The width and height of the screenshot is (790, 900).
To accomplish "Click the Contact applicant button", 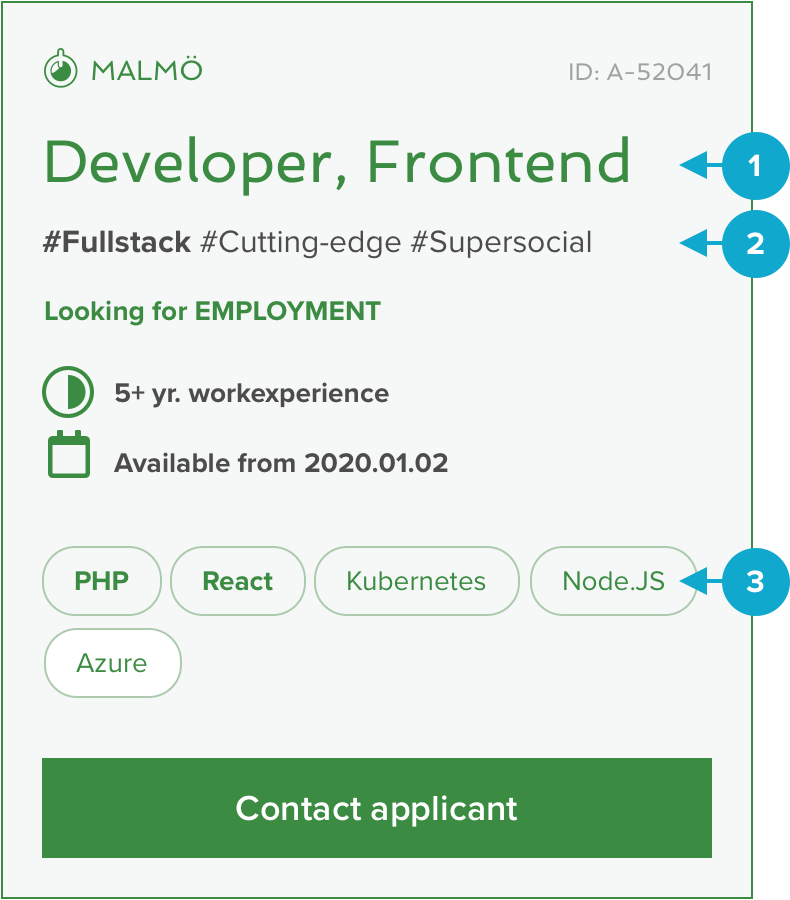I will click(x=377, y=808).
